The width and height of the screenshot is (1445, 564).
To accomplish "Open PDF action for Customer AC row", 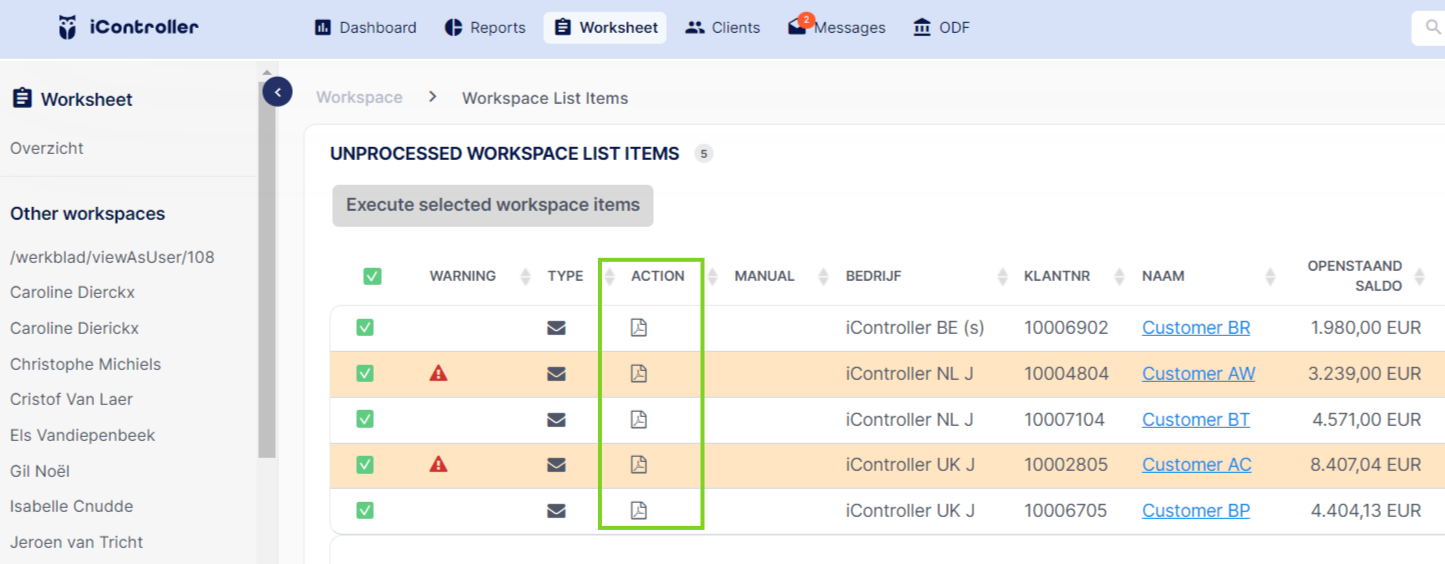I will [x=638, y=464].
